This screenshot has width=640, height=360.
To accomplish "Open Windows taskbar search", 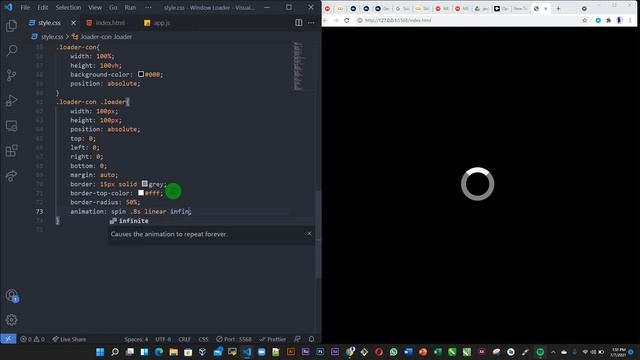I will (x=115, y=352).
